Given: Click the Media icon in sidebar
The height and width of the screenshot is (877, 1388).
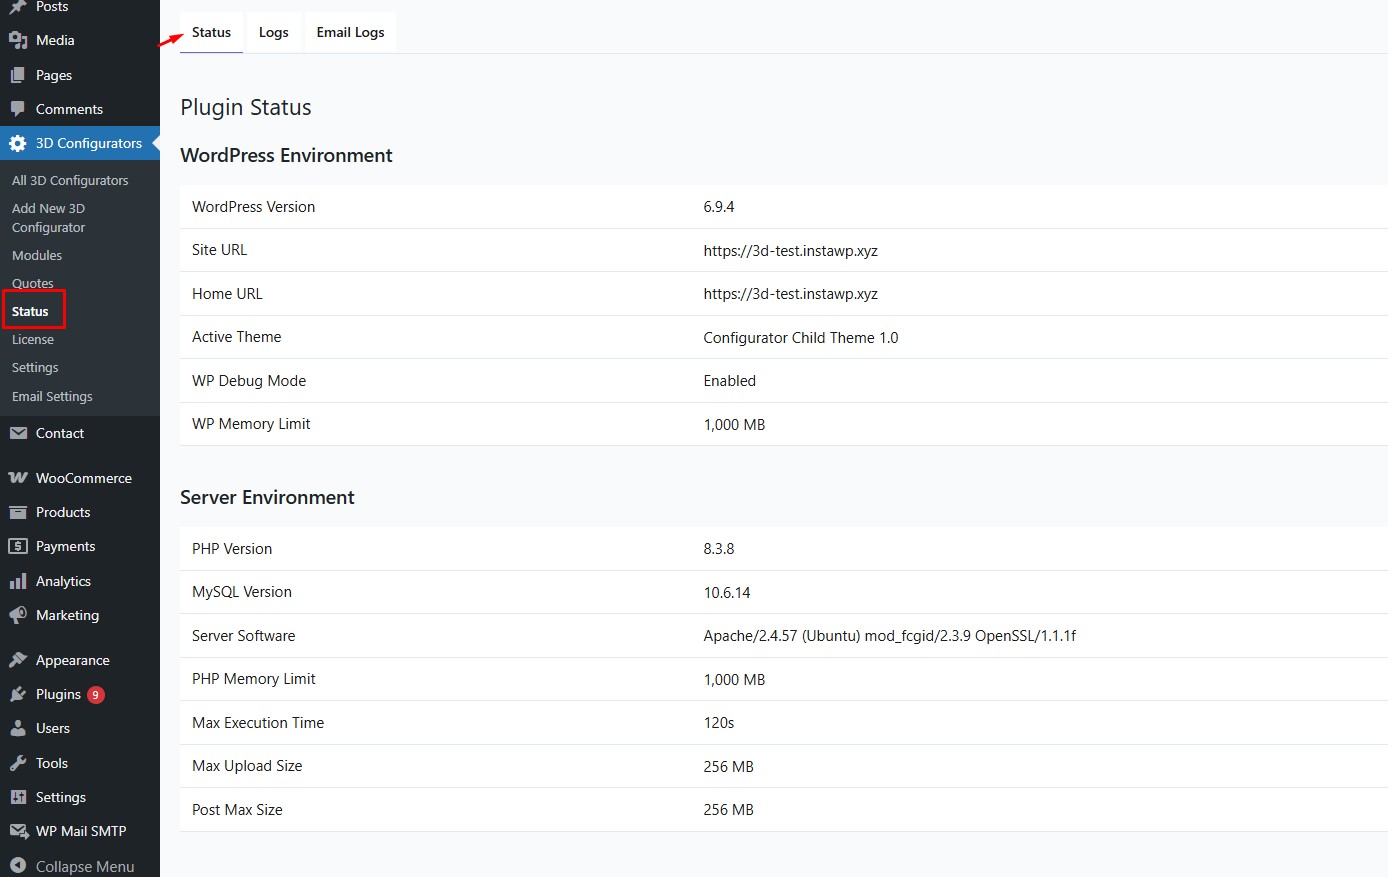Looking at the screenshot, I should (x=18, y=40).
